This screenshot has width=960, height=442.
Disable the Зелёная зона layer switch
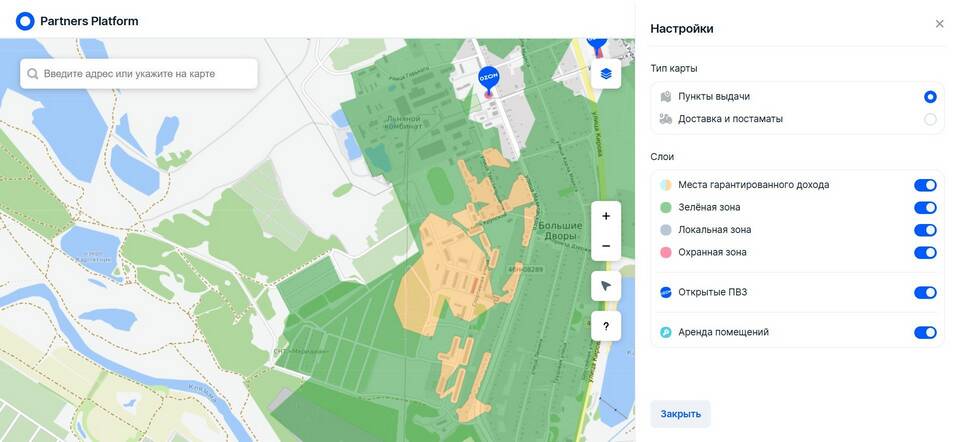[x=925, y=208]
